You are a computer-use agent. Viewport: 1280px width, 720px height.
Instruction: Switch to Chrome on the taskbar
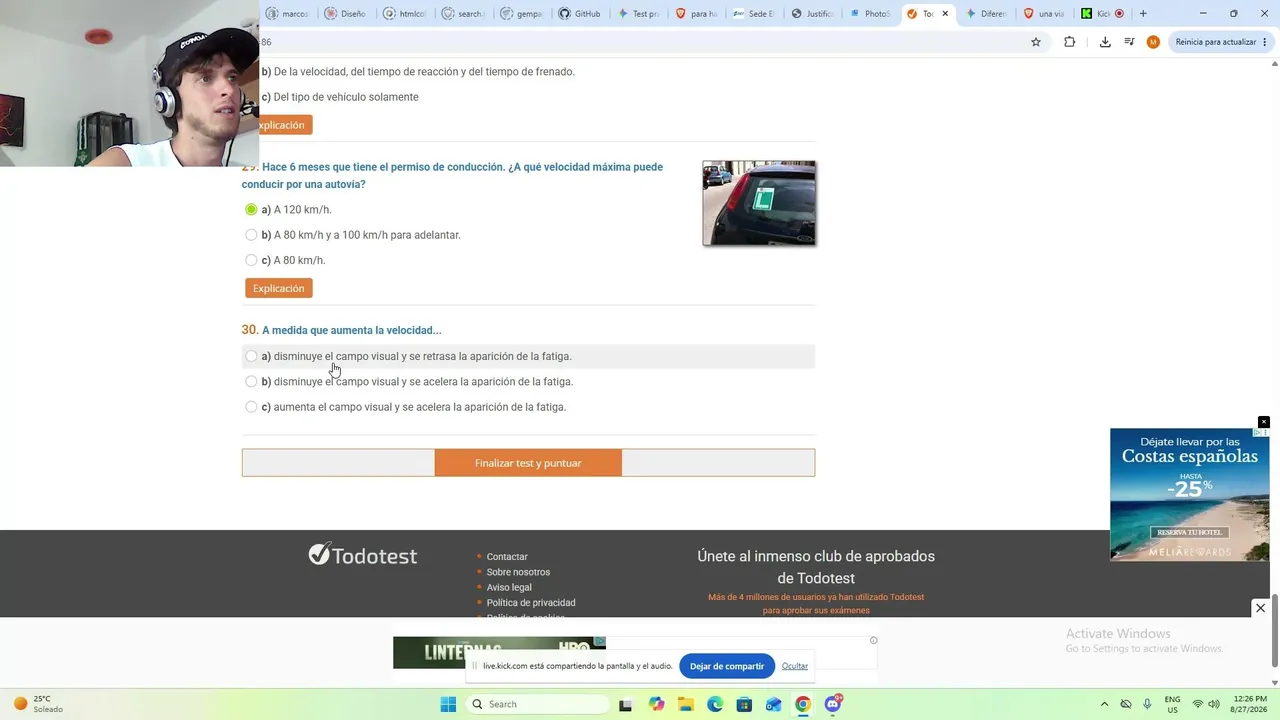[x=802, y=704]
